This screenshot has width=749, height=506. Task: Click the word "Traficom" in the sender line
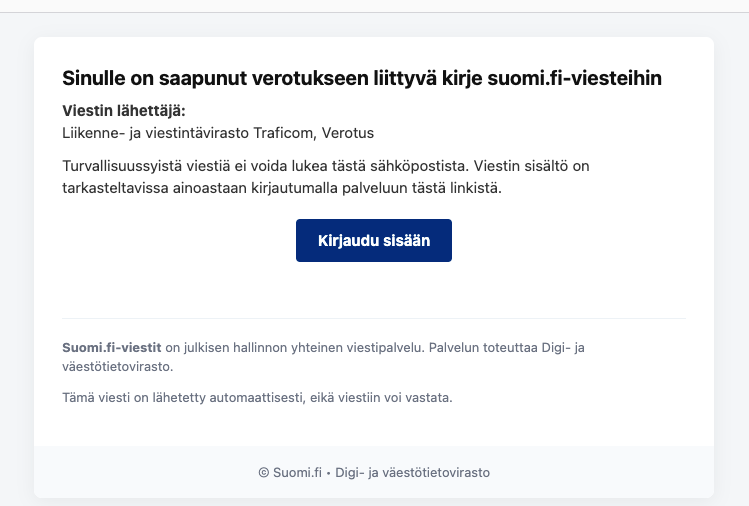(291, 132)
